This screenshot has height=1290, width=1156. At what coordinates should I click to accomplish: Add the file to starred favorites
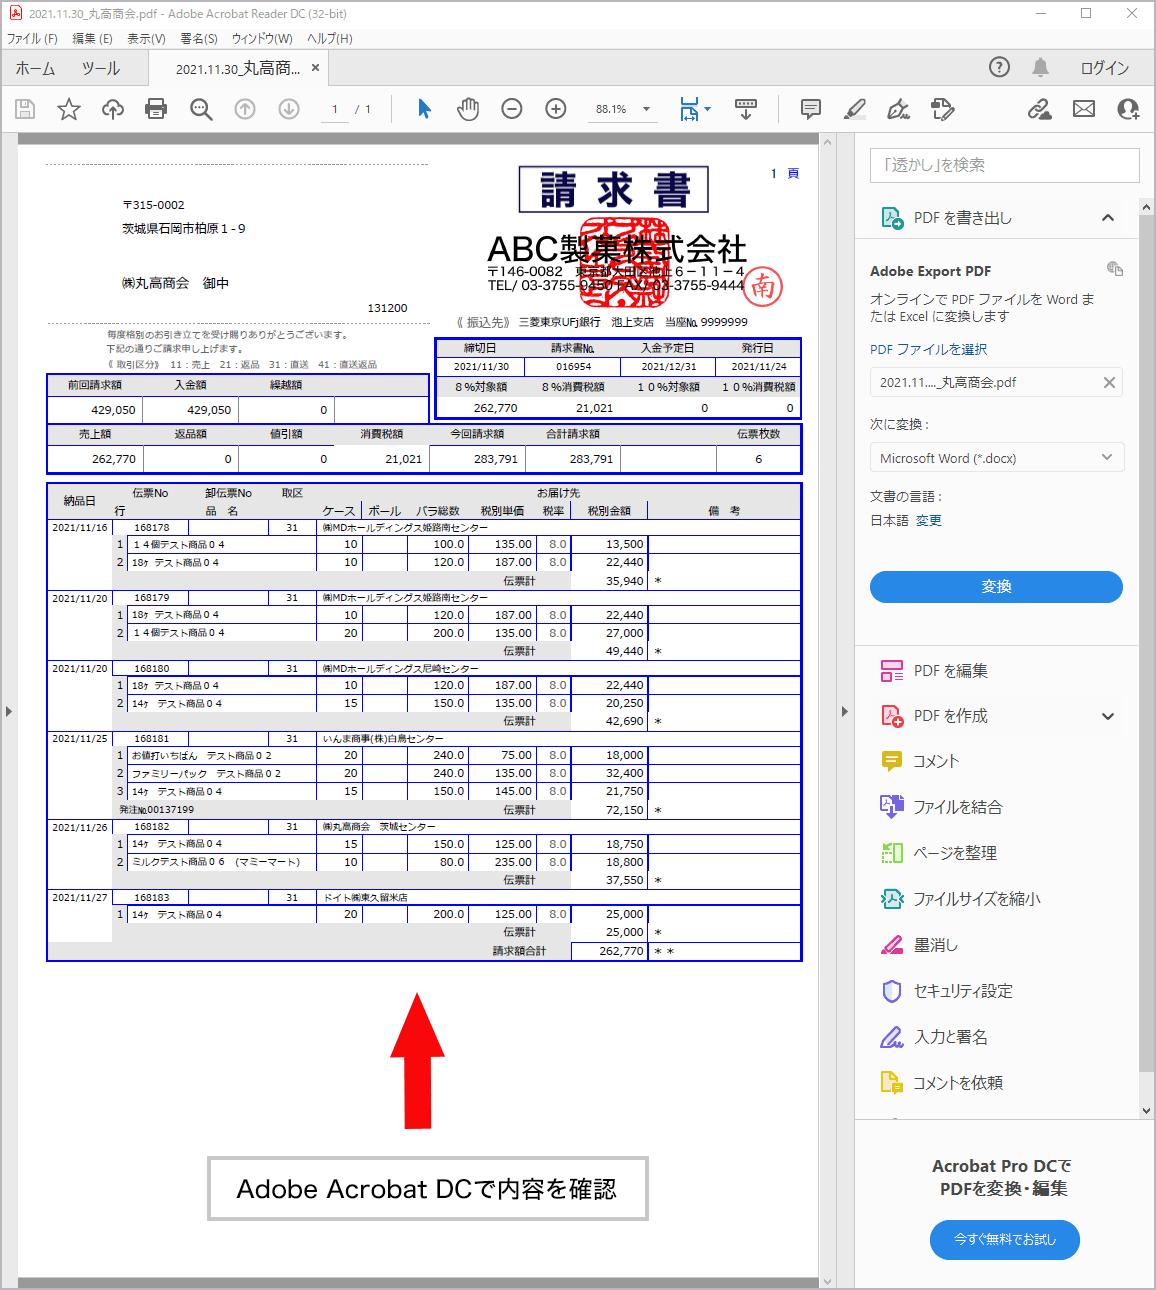(69, 109)
